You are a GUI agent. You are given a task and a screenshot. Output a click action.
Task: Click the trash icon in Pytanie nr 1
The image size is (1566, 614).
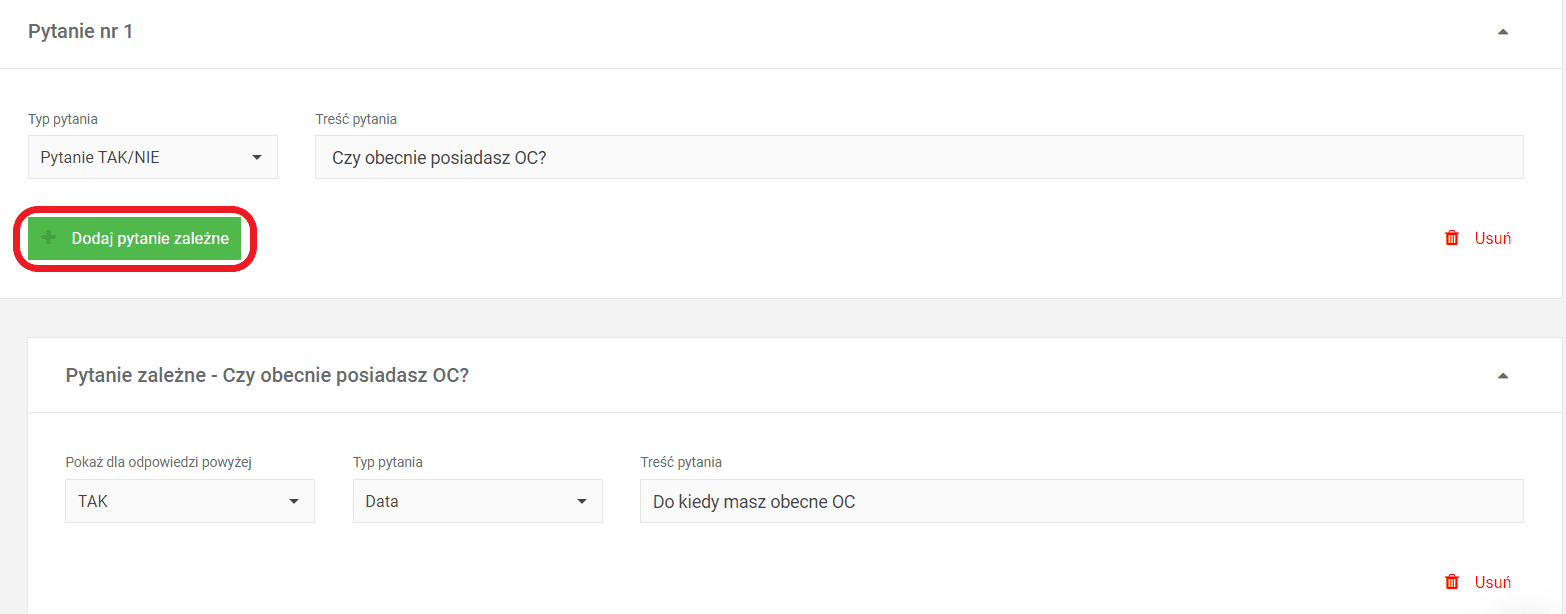point(1452,238)
